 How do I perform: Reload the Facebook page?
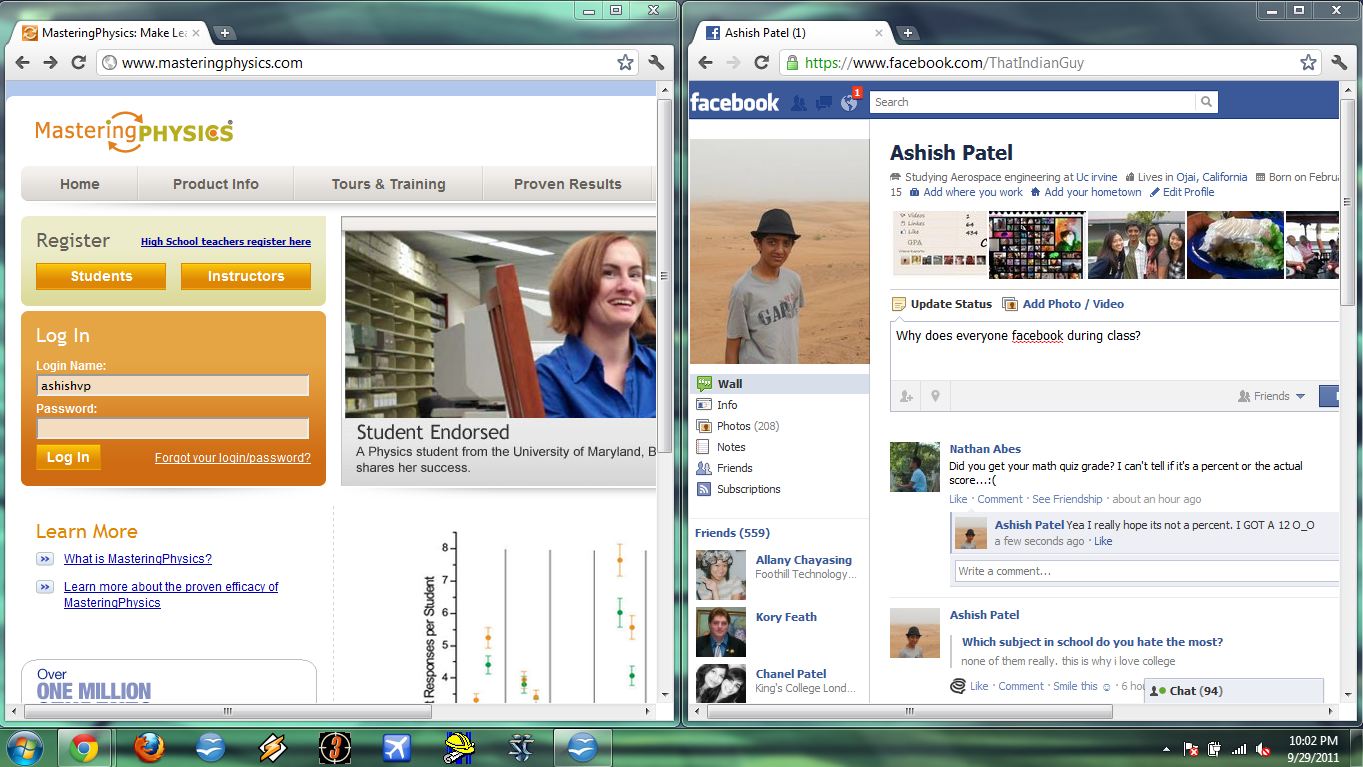(761, 62)
